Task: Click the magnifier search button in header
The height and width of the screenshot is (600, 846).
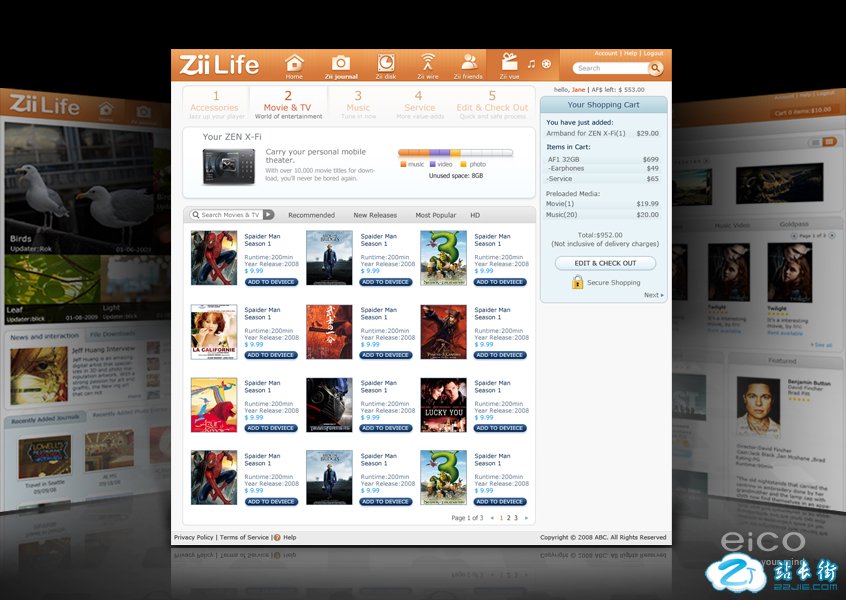Action: coord(655,68)
